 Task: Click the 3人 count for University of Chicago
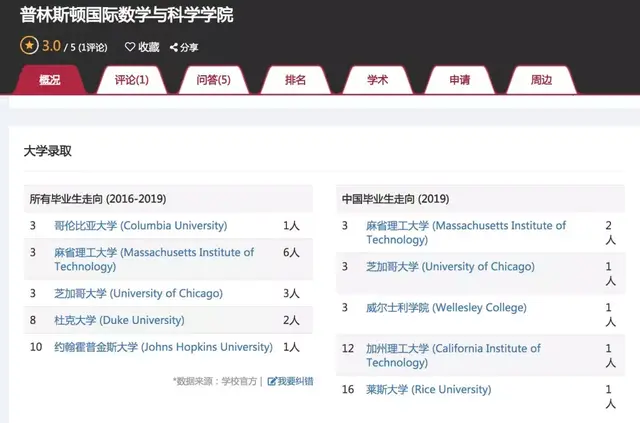291,293
